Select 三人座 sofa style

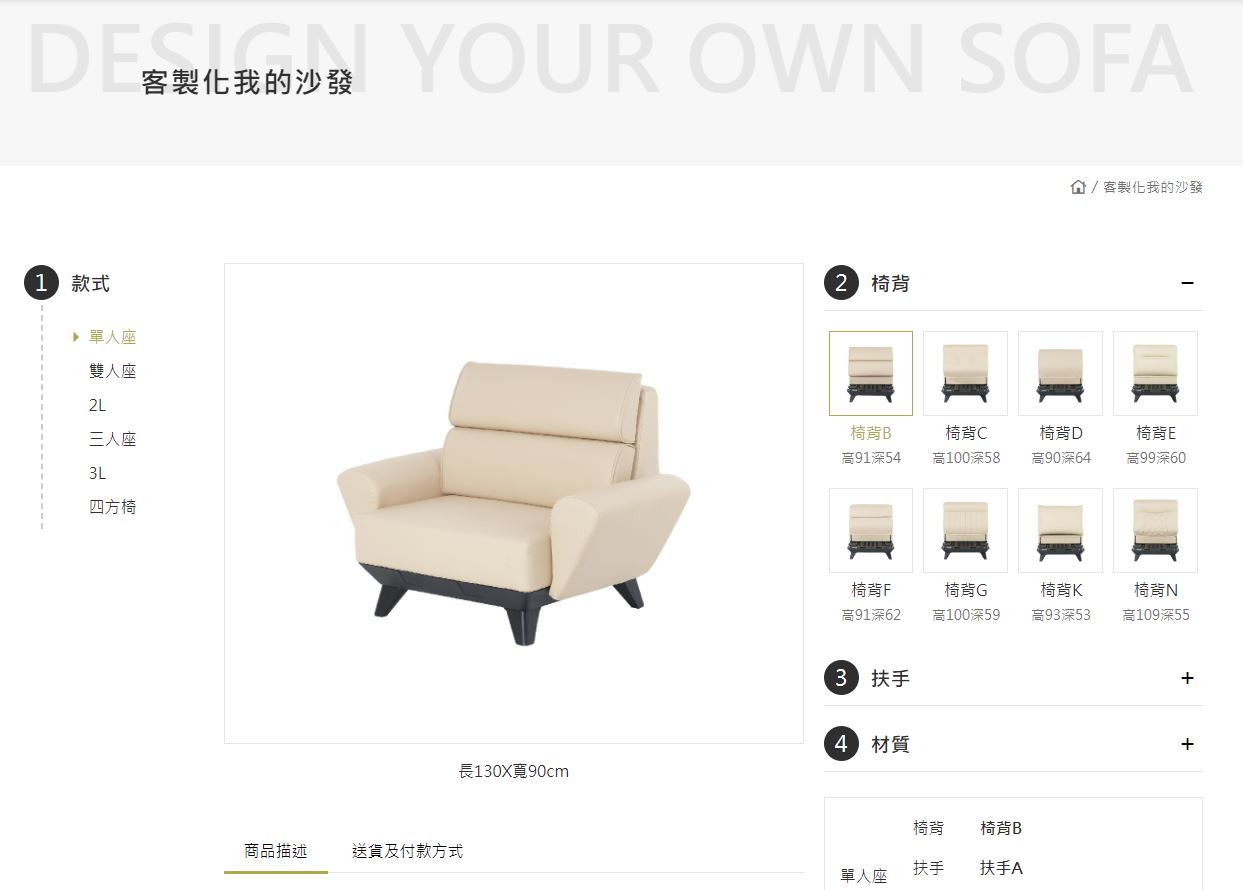[112, 439]
